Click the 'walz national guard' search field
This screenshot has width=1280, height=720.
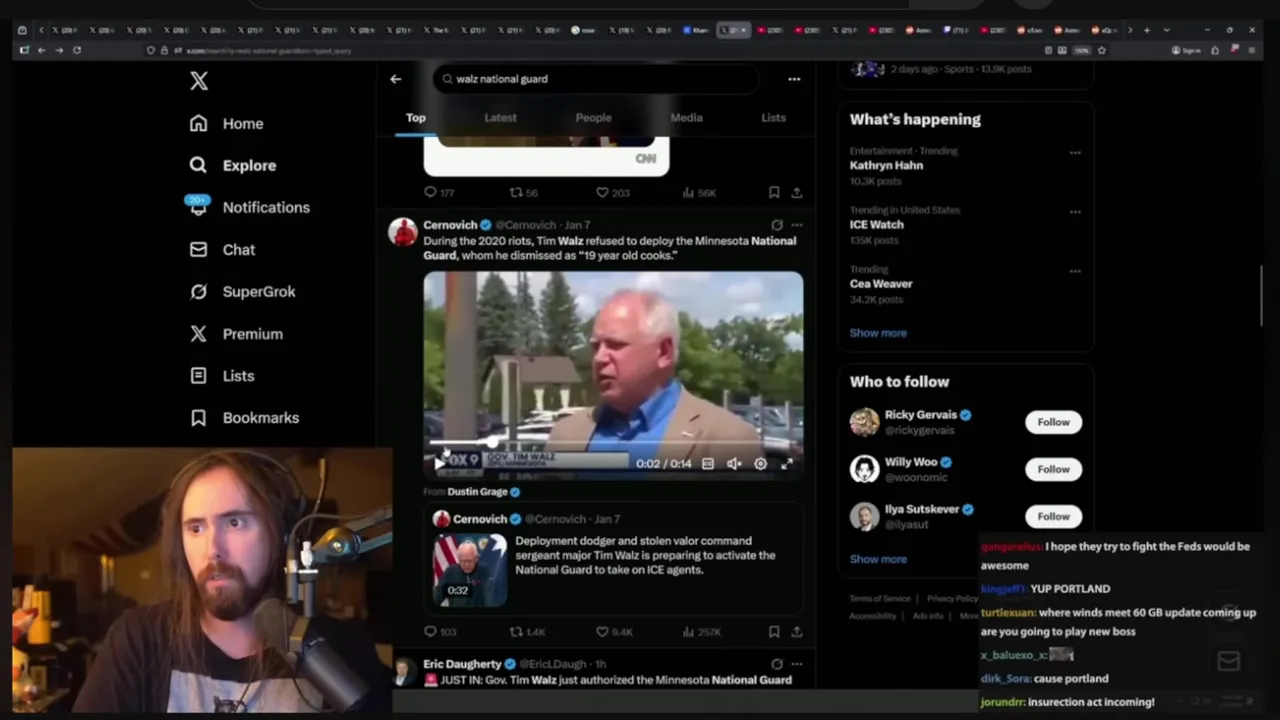coord(596,79)
